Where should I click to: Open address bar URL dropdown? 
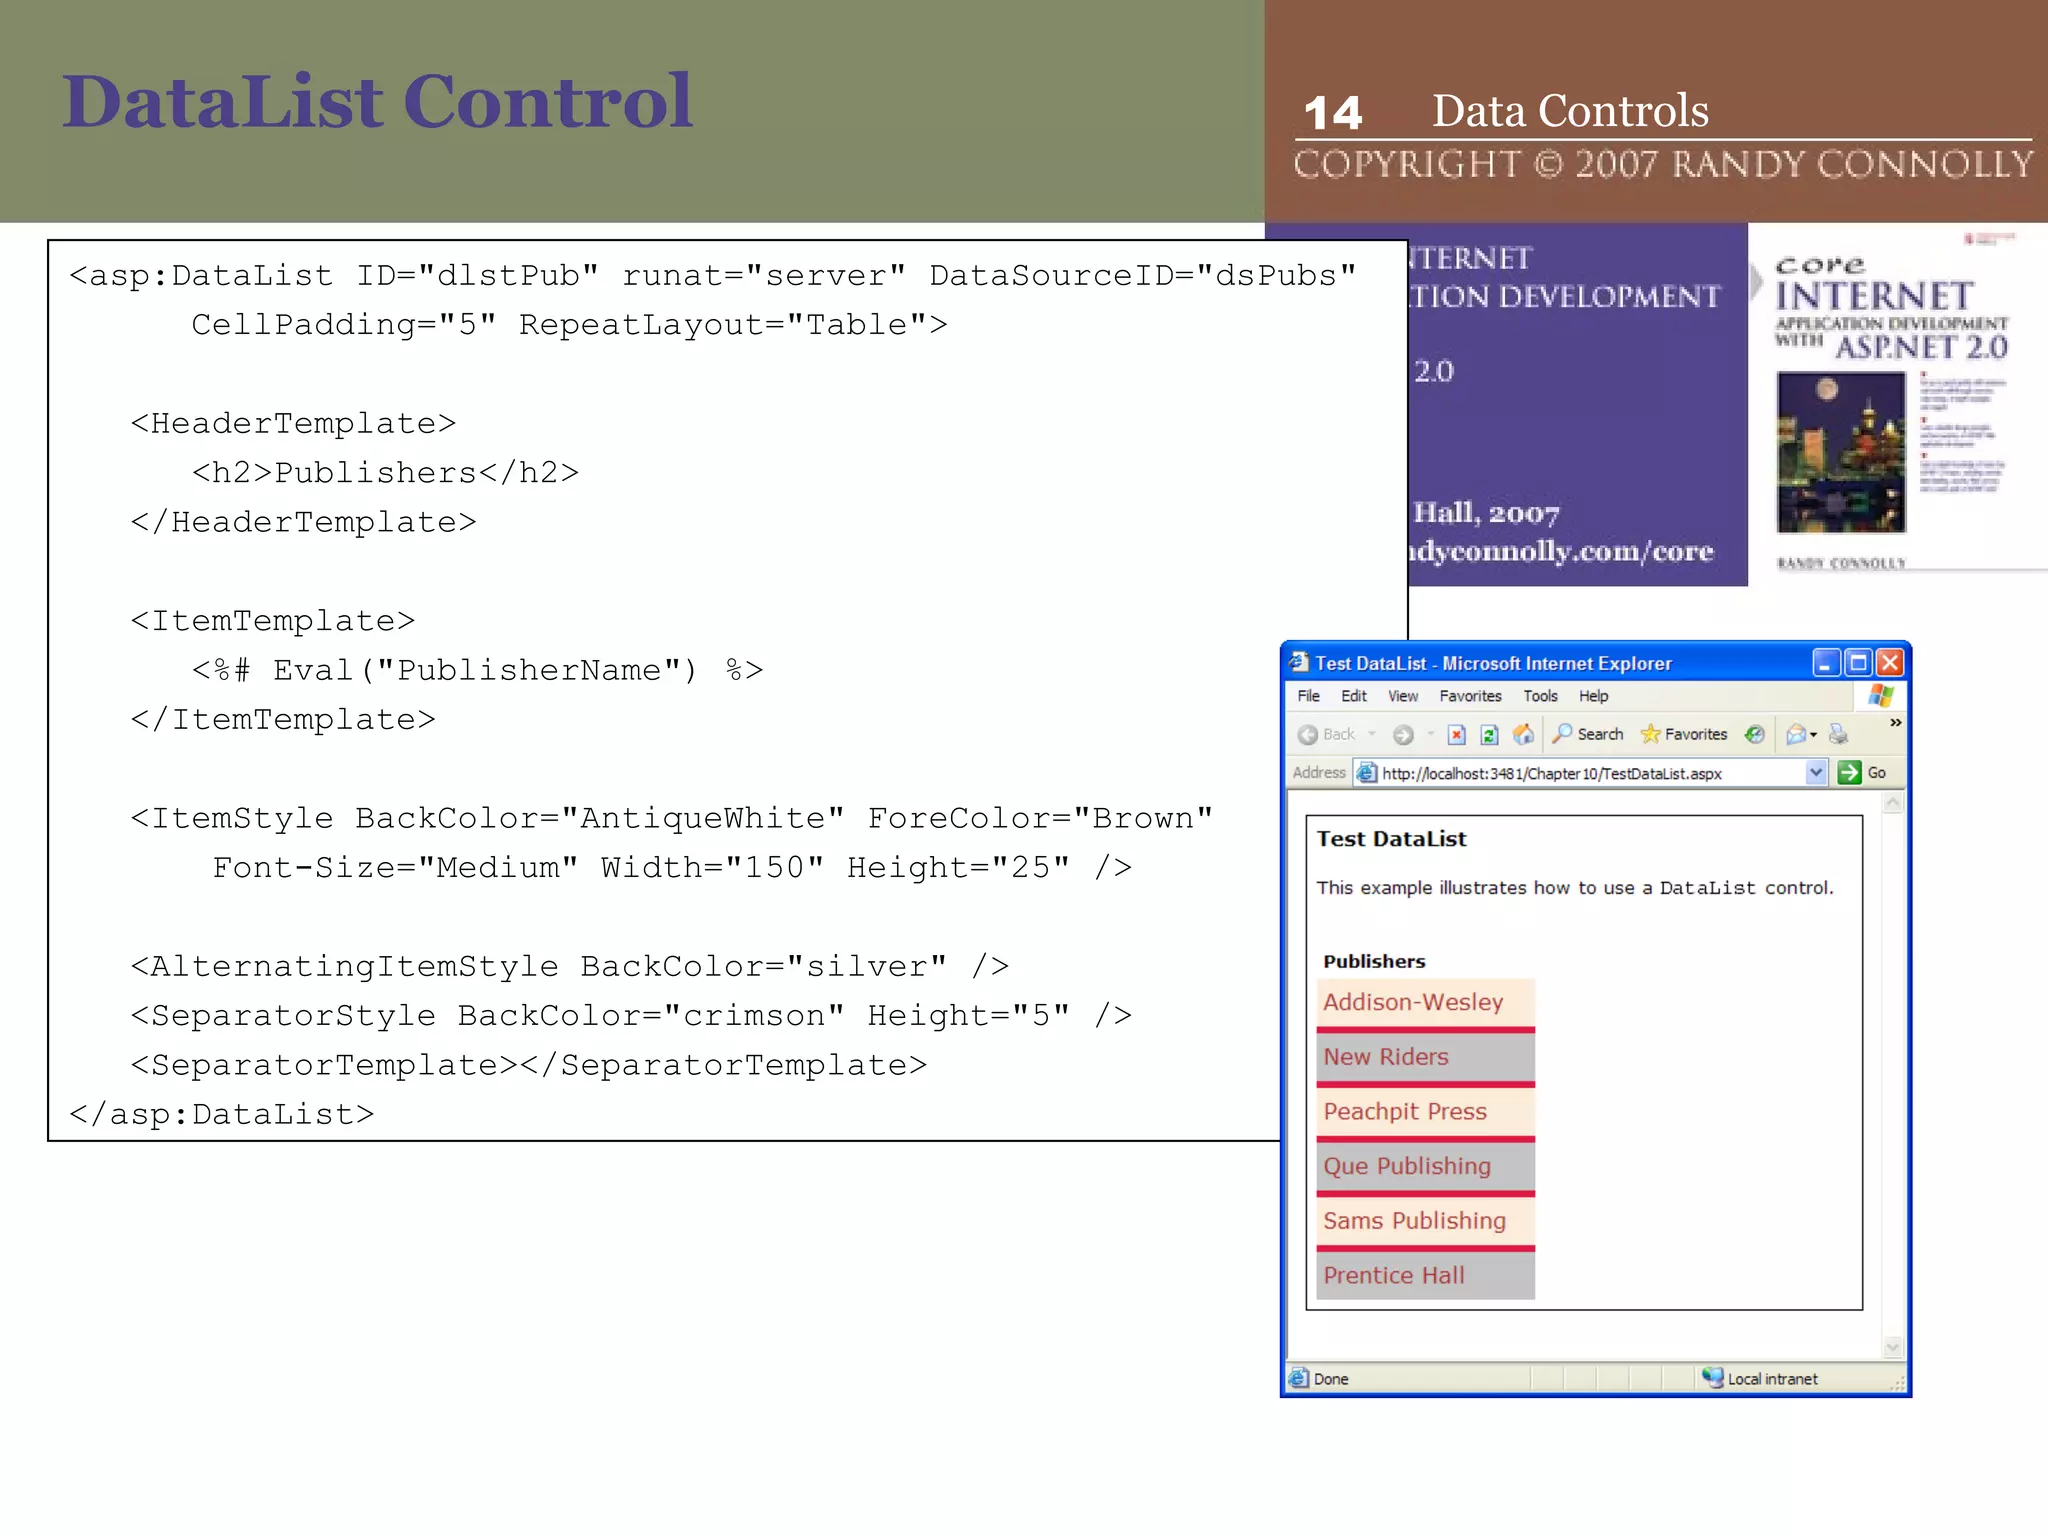1816,773
